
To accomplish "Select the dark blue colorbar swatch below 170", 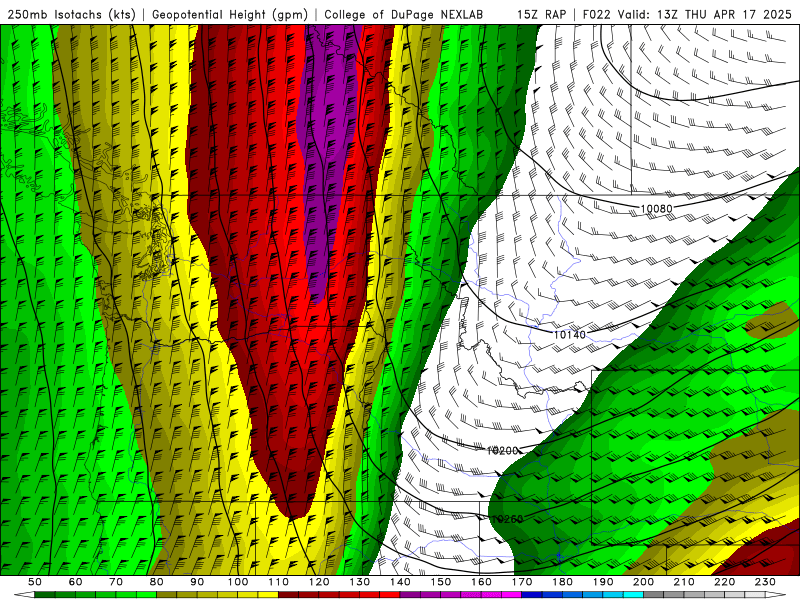I will 532,595.
